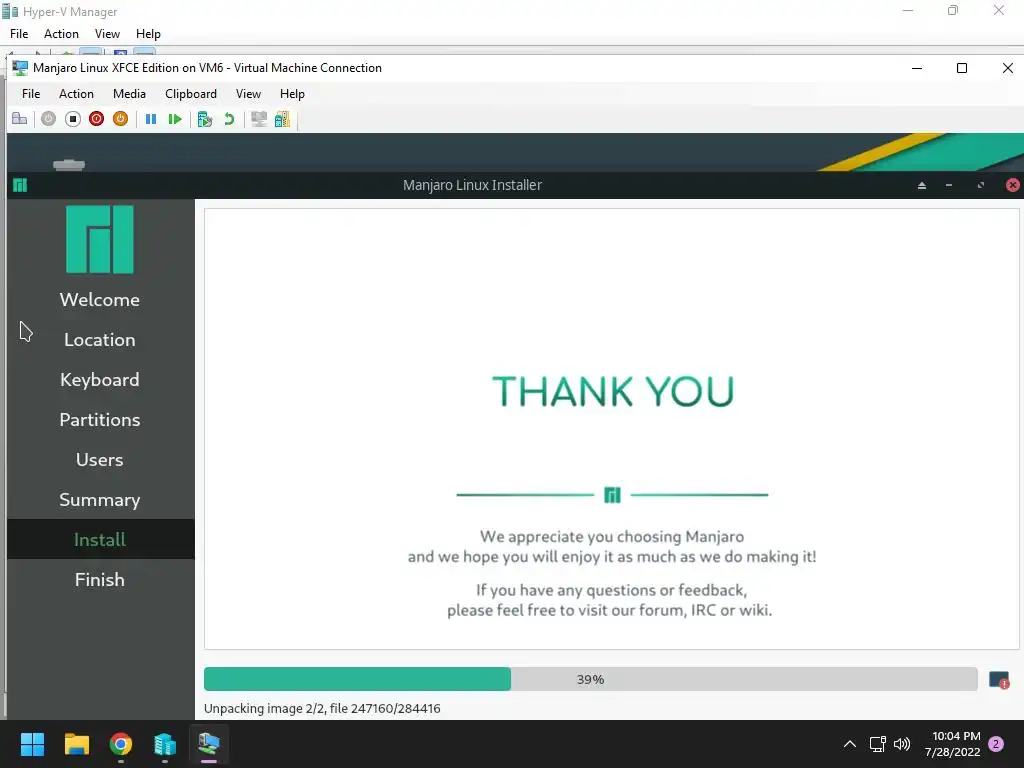Click the large Manjaro logo in sidebar

[x=100, y=239]
